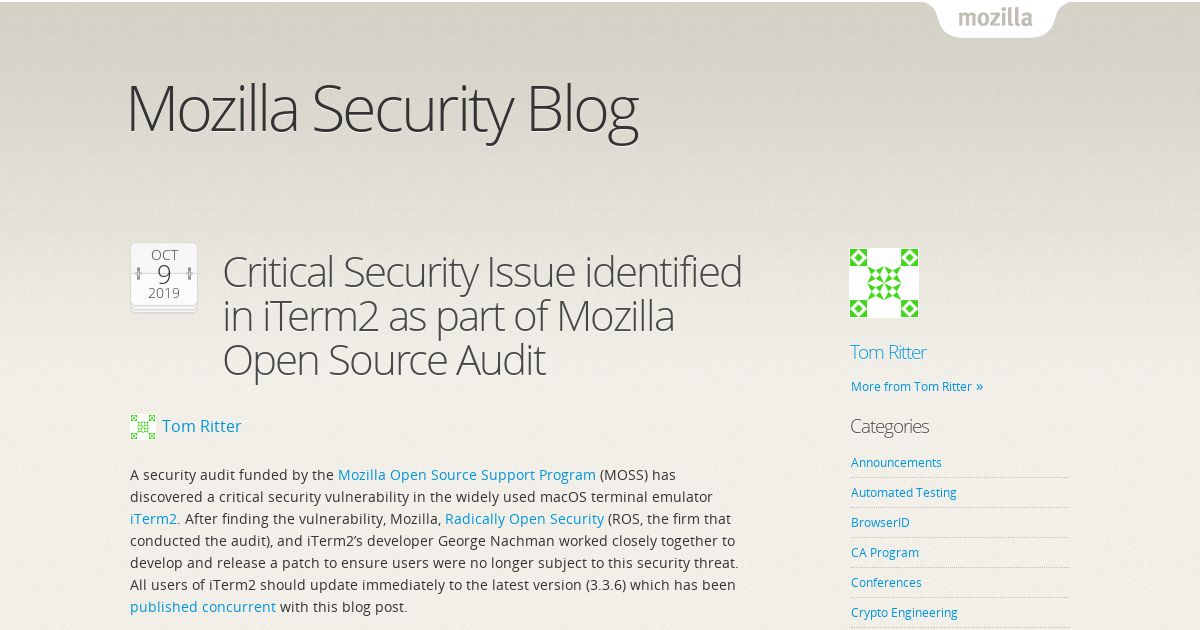1200x630 pixels.
Task: Open the Mozilla Security Blog home title
Action: [x=382, y=109]
